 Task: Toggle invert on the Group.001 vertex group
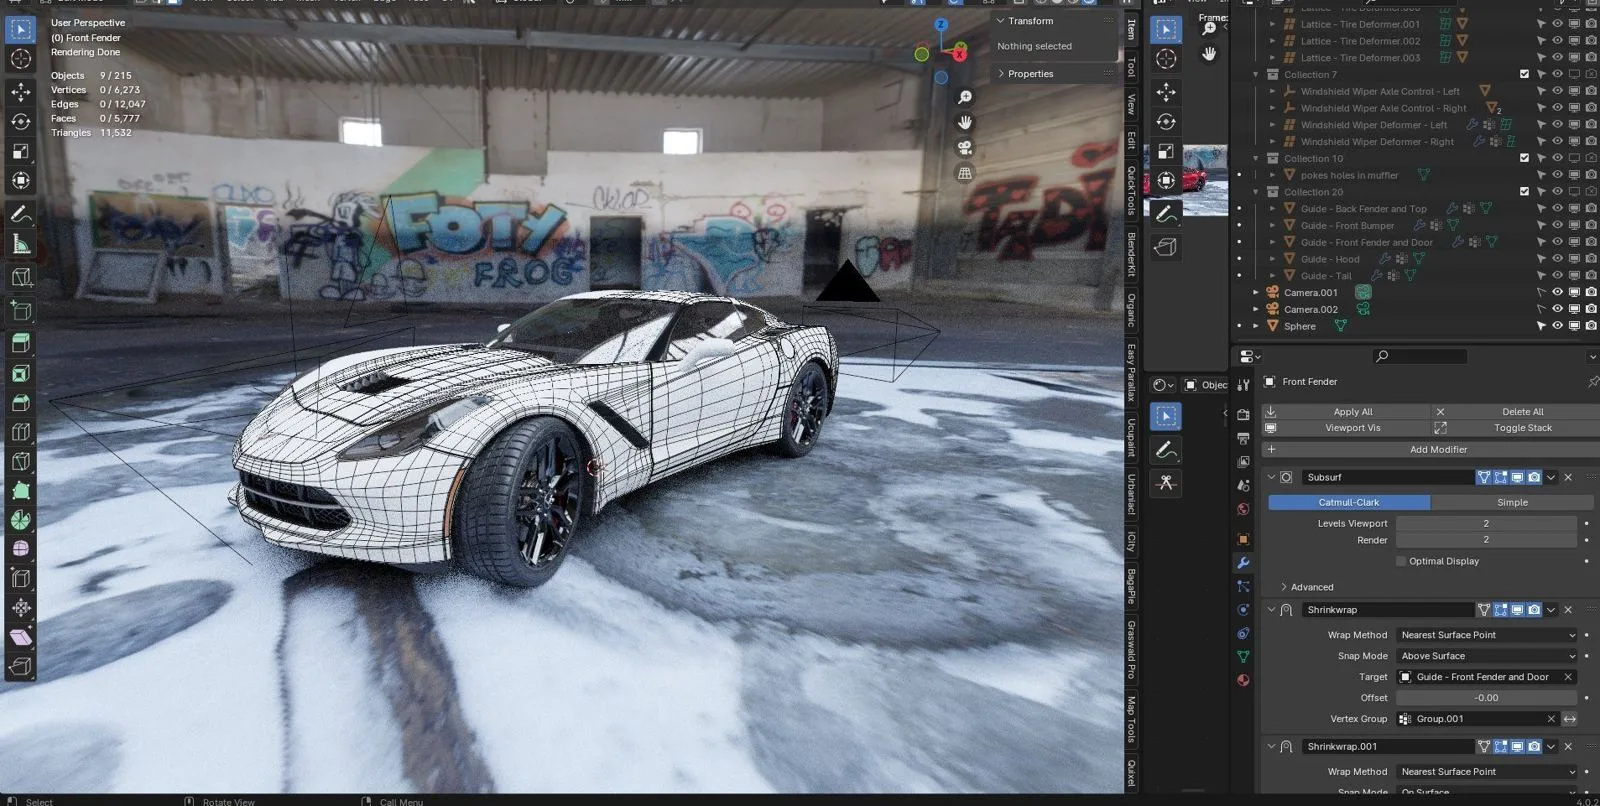1570,719
